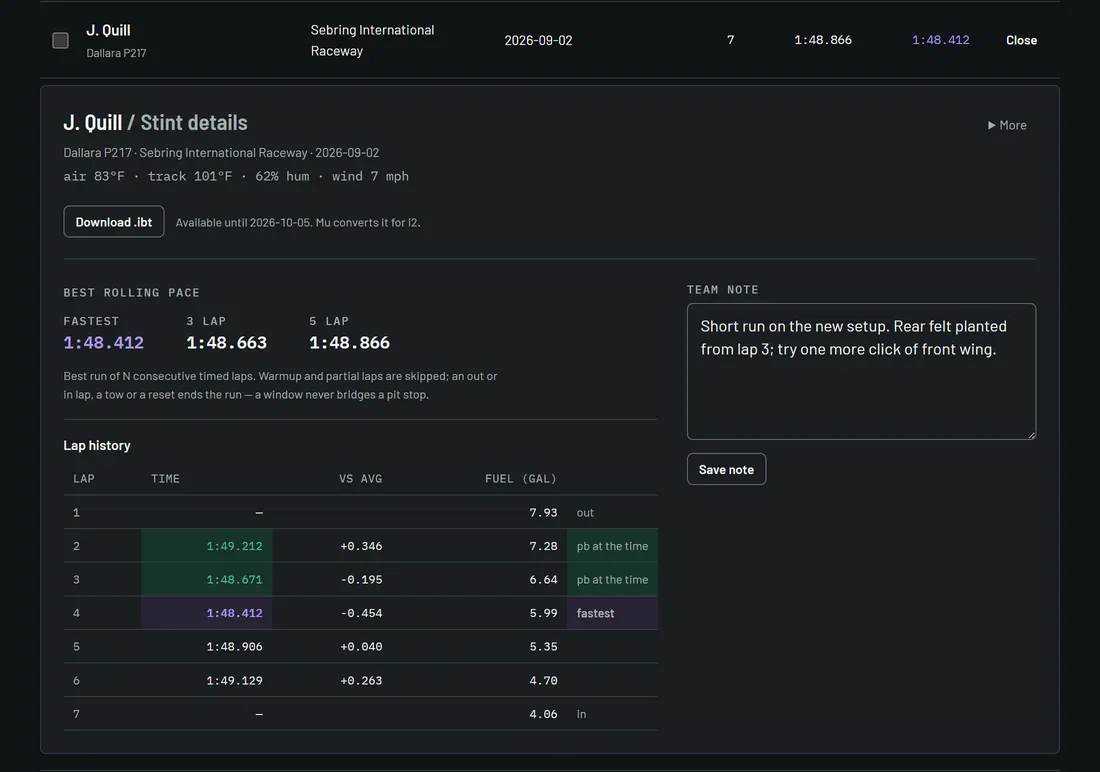Select lap 7 in-lap row
This screenshot has height=772, width=1100.
(x=361, y=714)
